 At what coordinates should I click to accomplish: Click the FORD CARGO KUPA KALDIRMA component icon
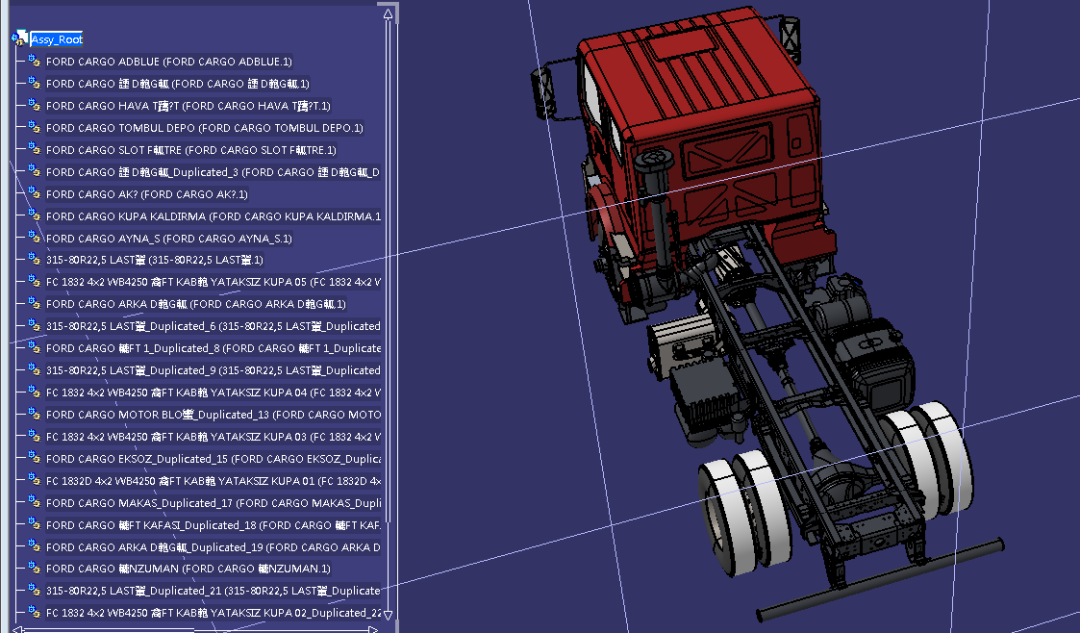[x=34, y=216]
